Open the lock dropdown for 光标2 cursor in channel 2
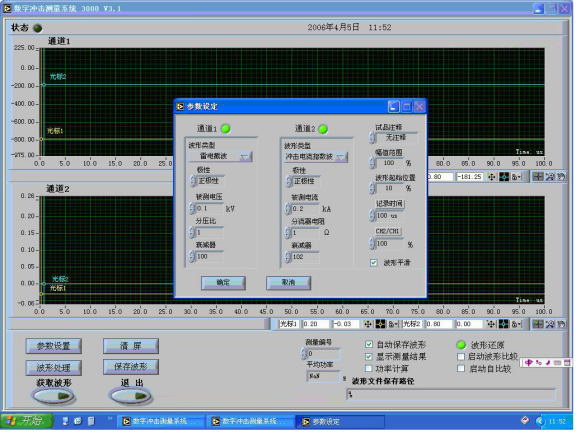The image size is (576, 433). (x=516, y=324)
